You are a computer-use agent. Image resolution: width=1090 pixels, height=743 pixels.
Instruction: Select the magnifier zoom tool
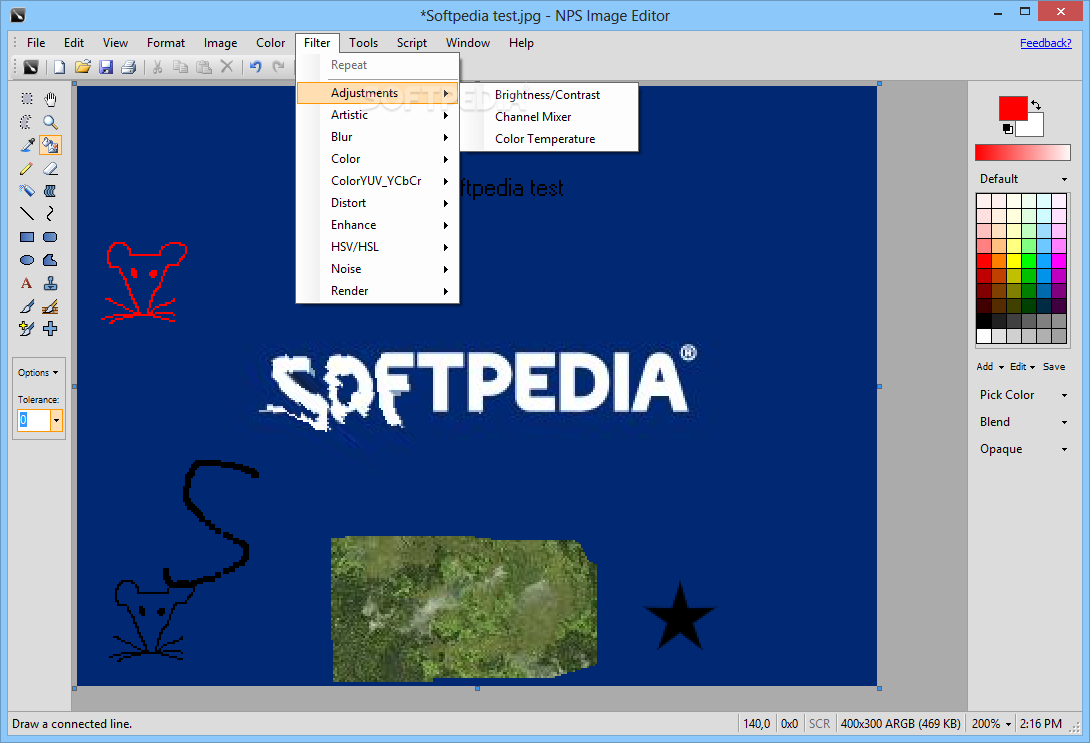tap(50, 122)
